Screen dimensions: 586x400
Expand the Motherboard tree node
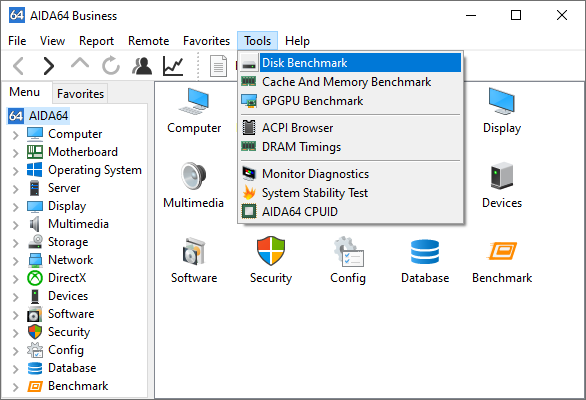coord(15,152)
